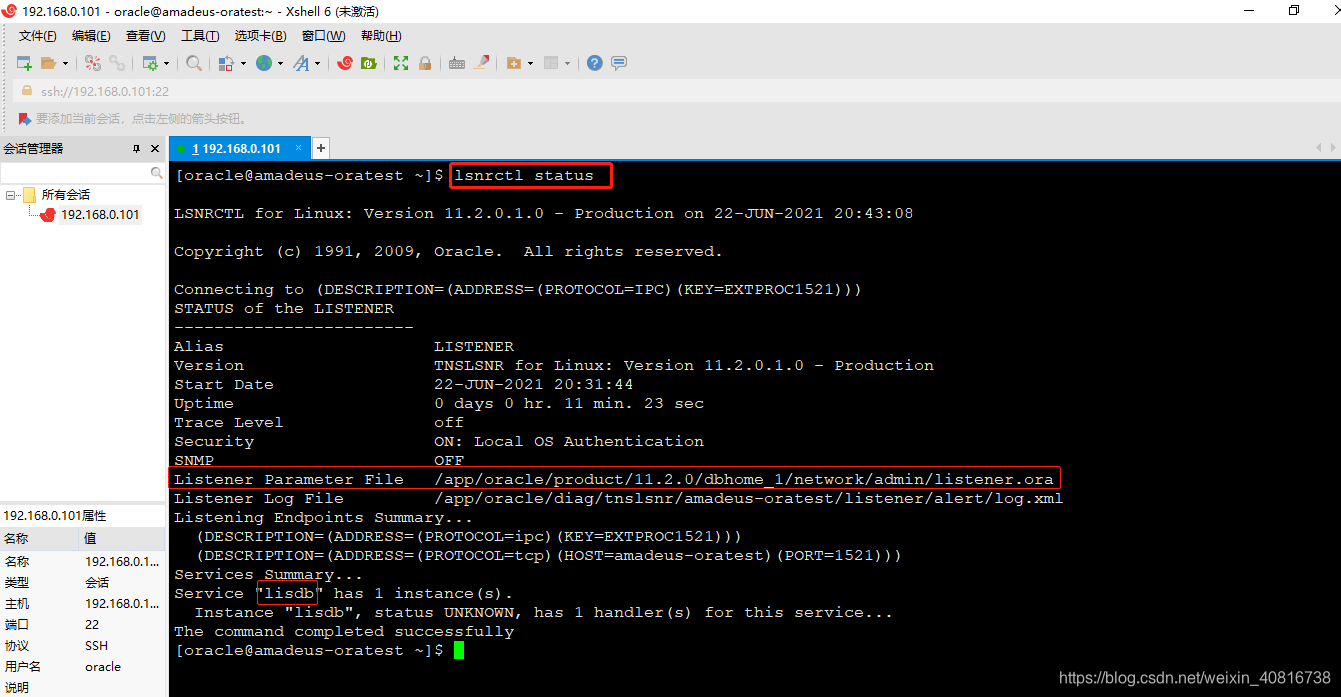Click the Encoding globe icon

click(x=264, y=63)
